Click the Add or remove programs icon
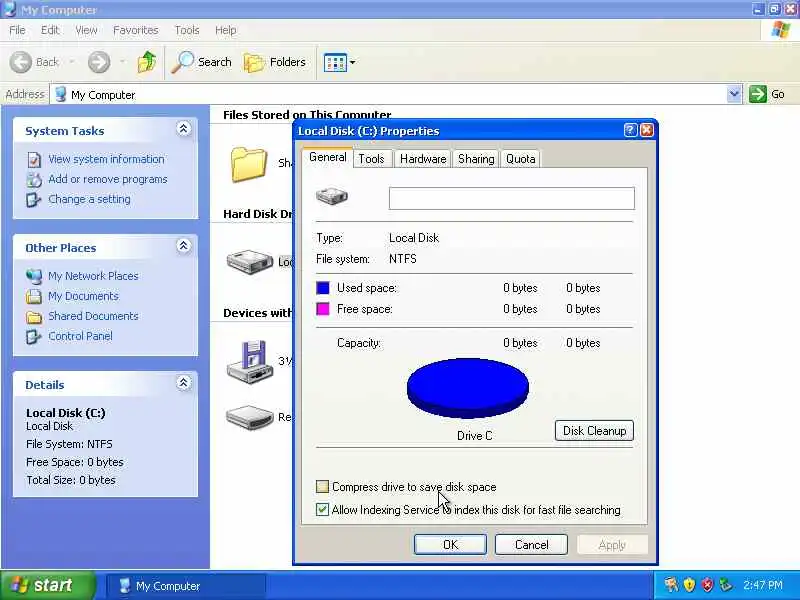800x600 pixels. click(x=34, y=180)
